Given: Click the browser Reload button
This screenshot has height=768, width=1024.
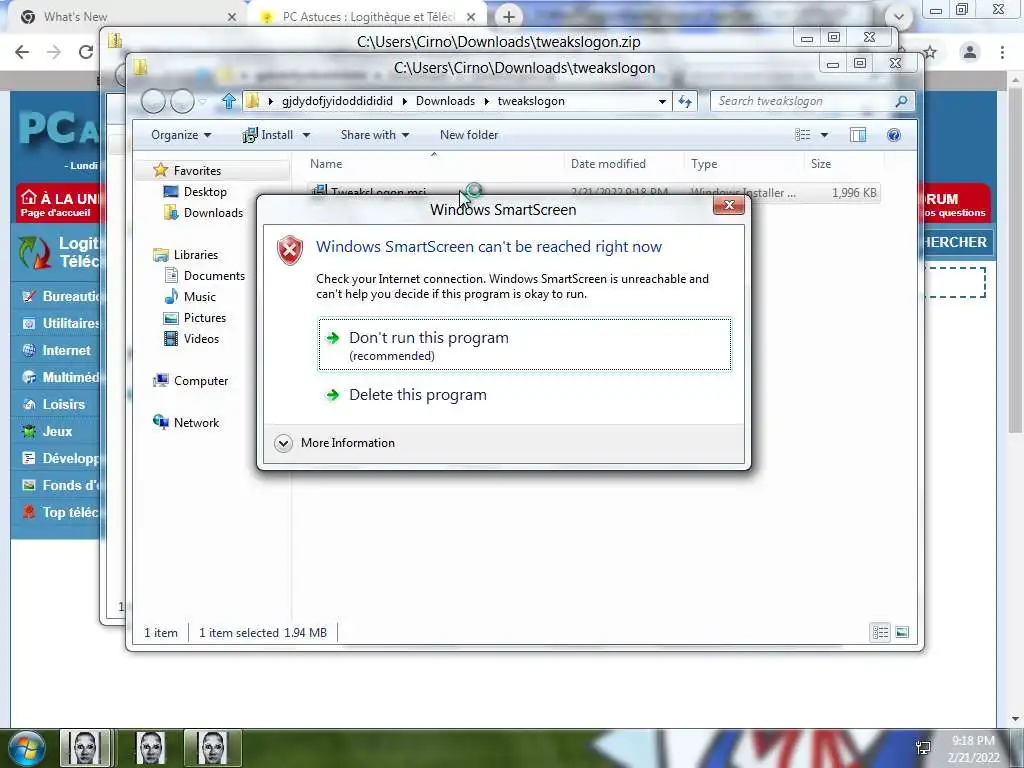Looking at the screenshot, I should (85, 52).
